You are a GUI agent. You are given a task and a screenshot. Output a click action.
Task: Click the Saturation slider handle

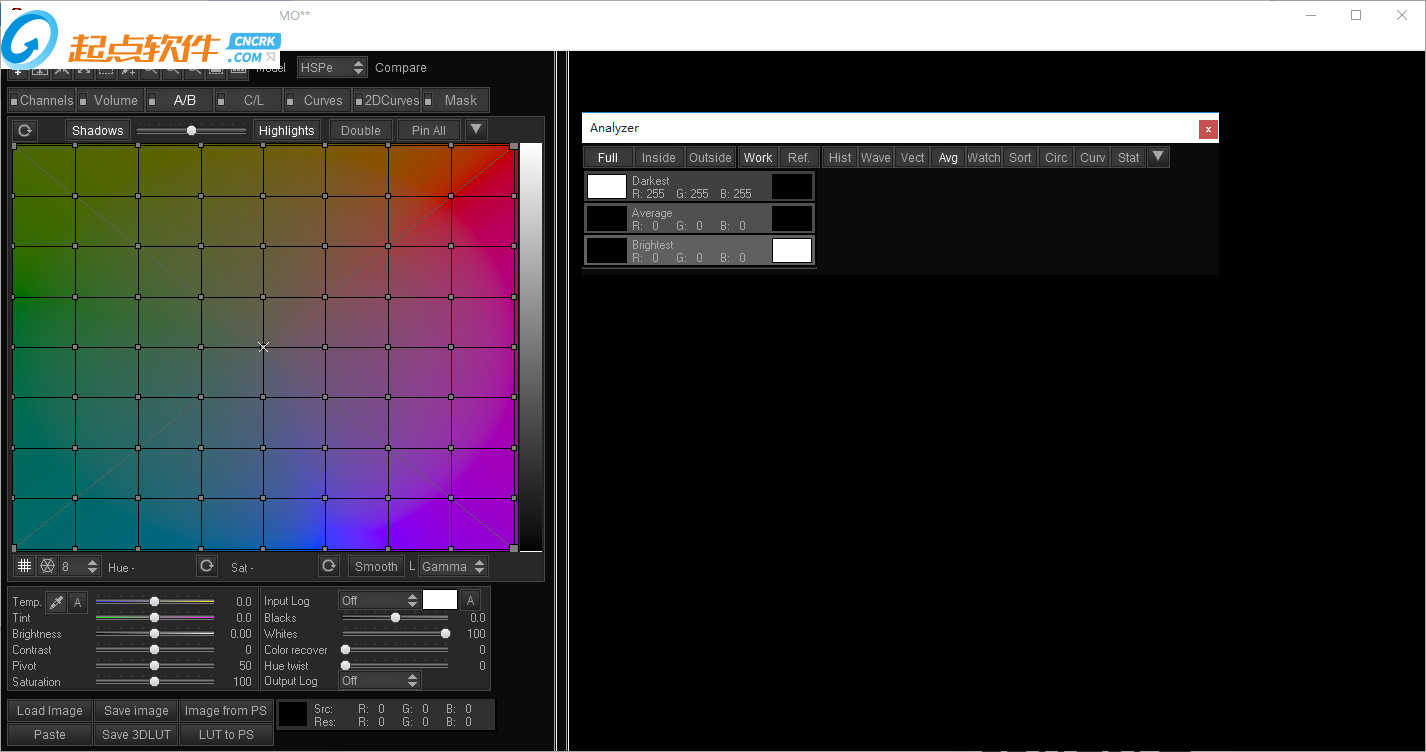(154, 682)
